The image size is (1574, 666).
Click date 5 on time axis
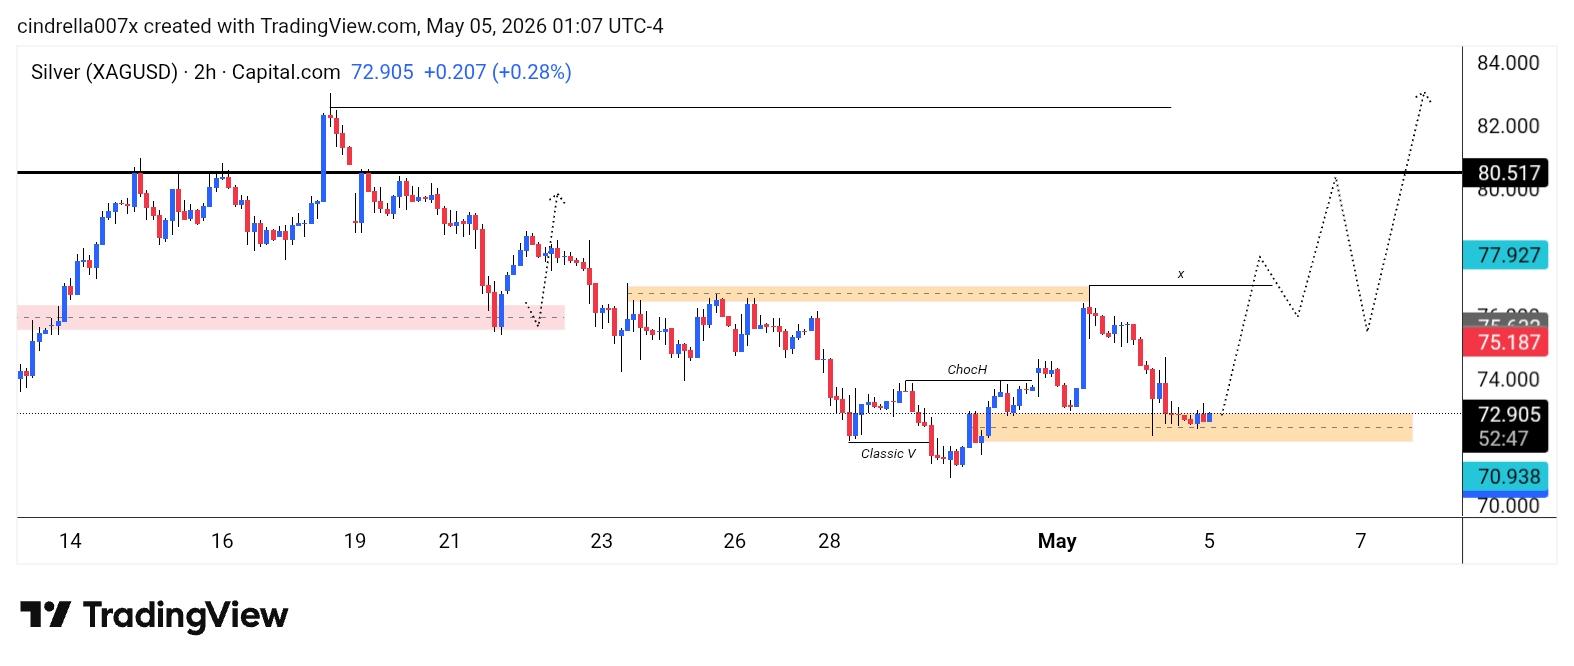[x=1209, y=541]
